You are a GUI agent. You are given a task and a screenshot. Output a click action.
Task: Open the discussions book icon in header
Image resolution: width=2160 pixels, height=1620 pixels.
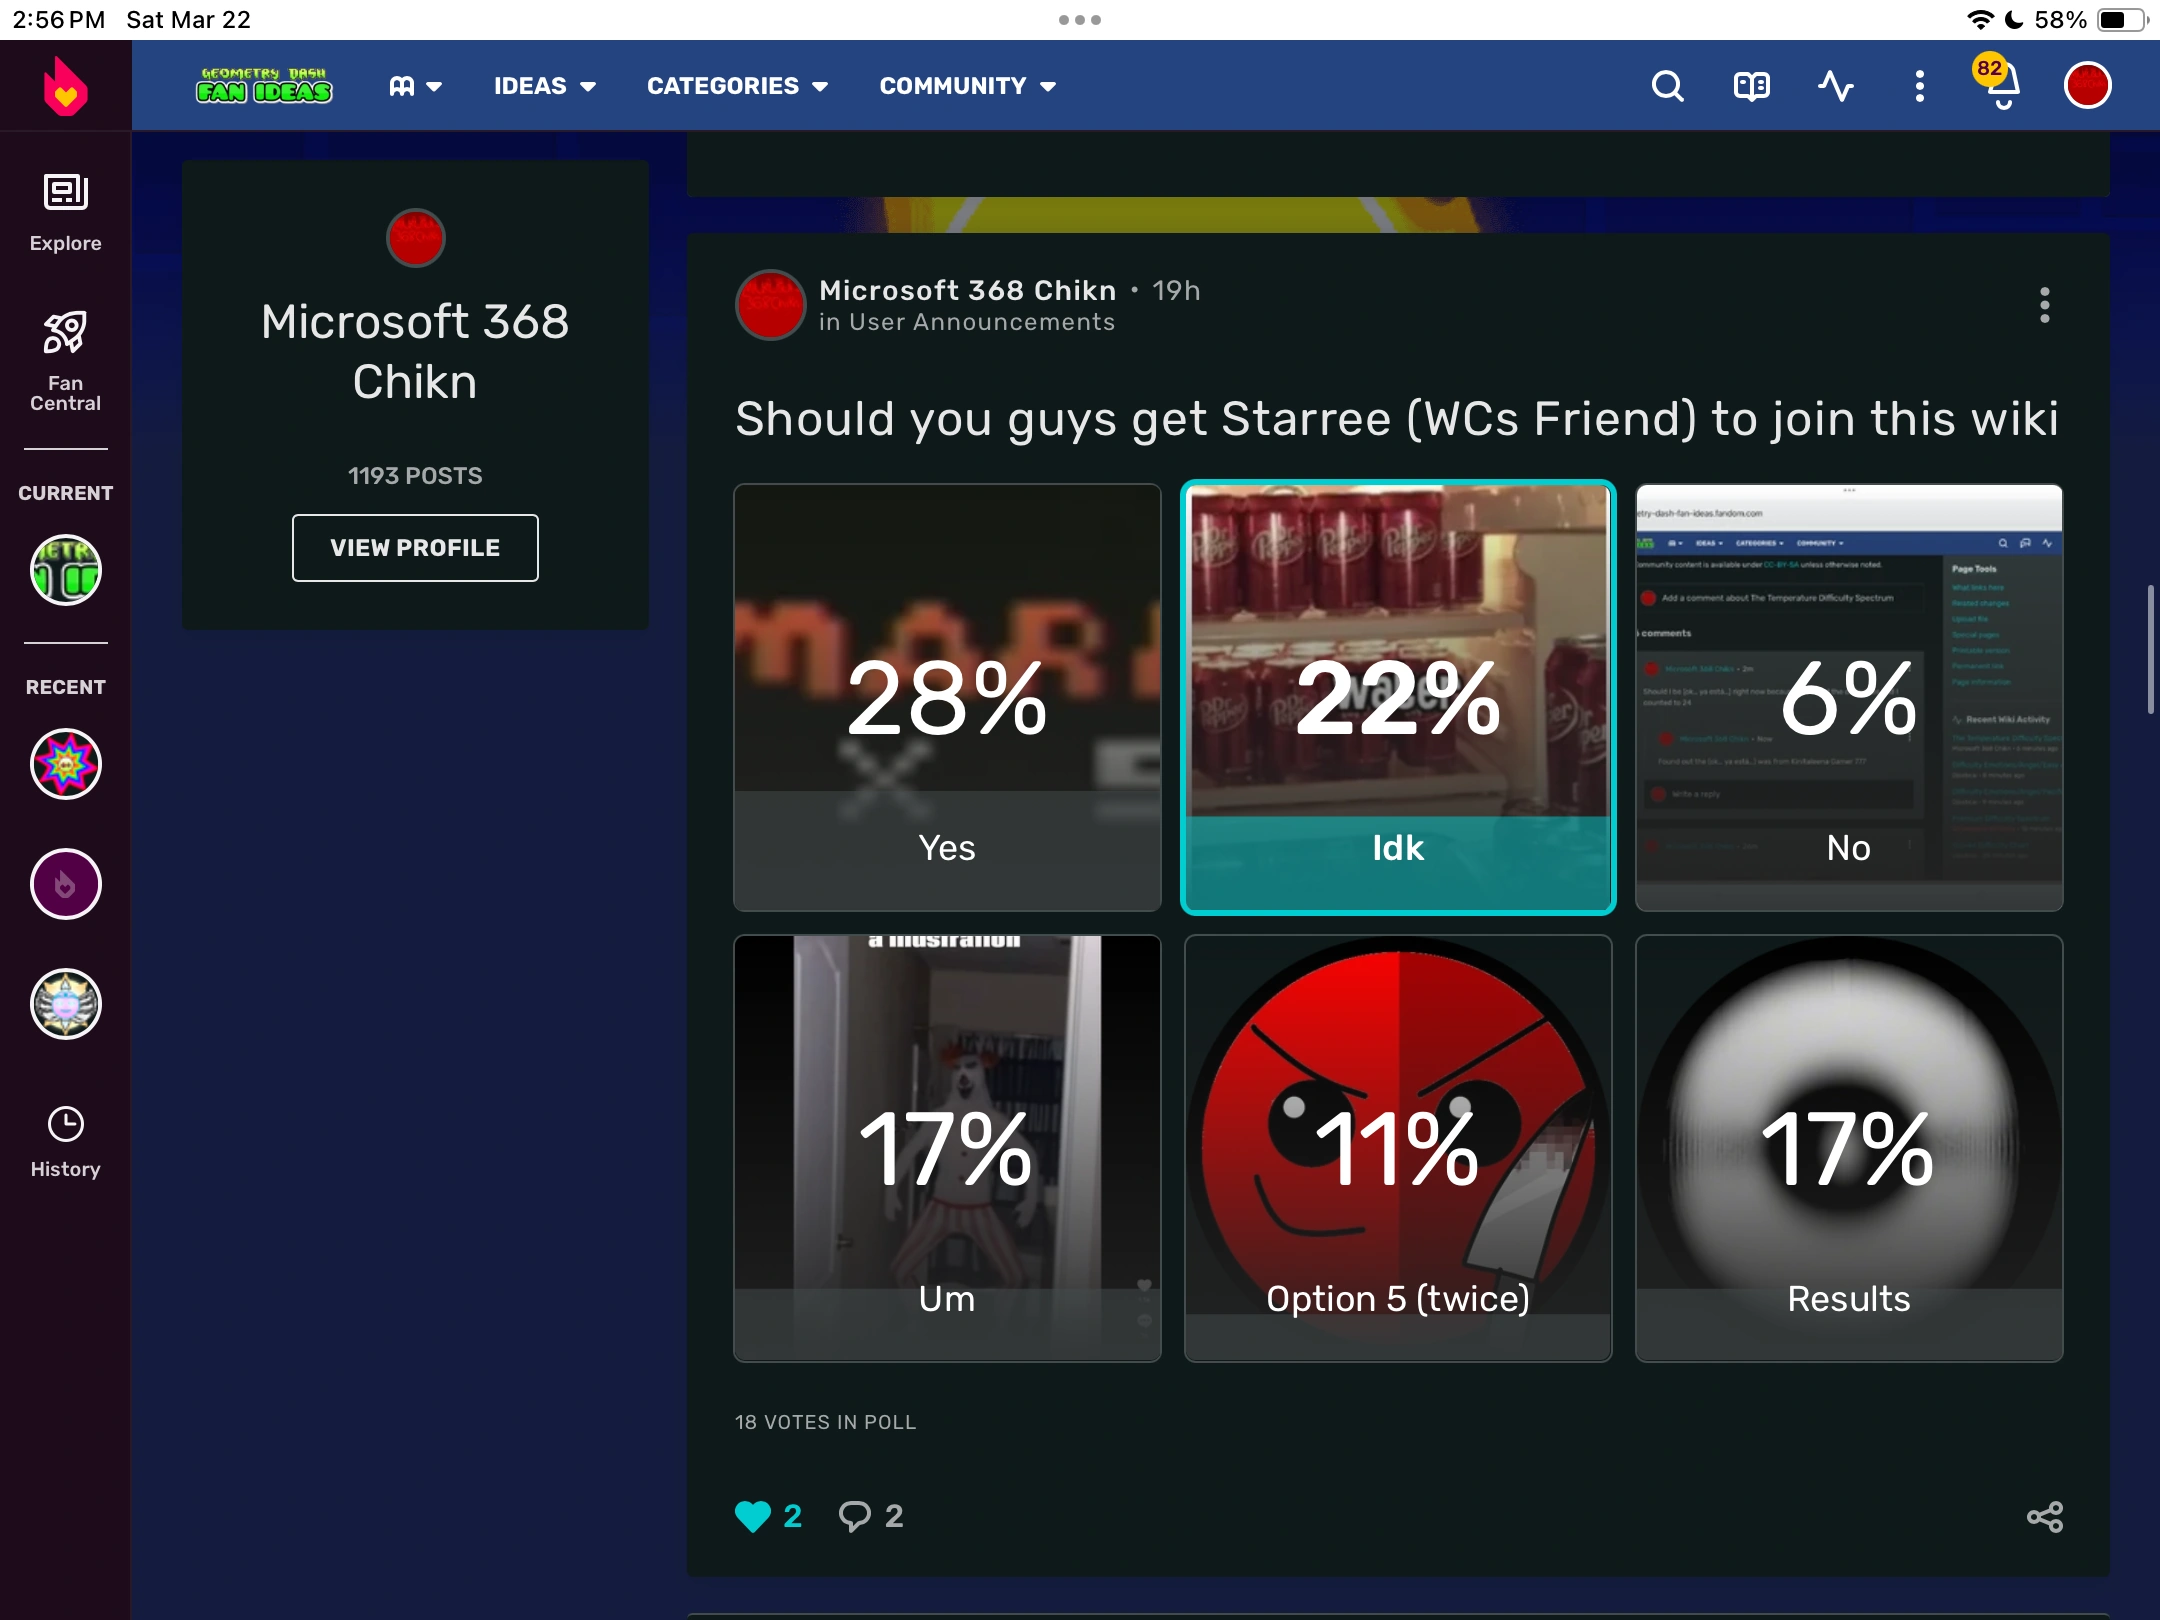click(1751, 86)
